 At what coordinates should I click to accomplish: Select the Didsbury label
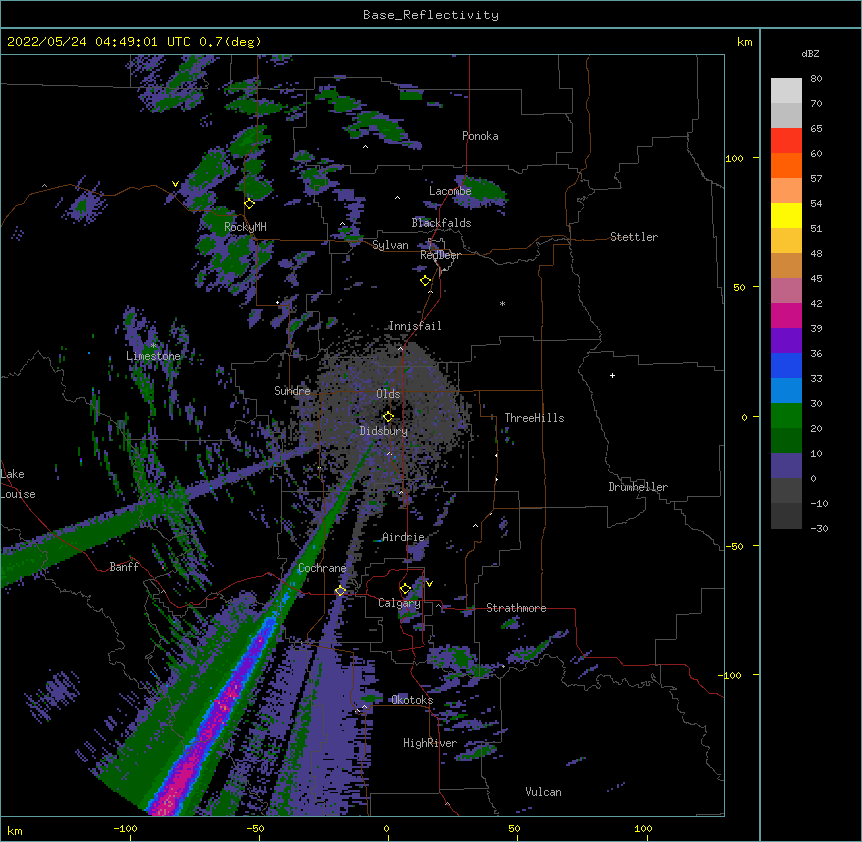[x=384, y=431]
